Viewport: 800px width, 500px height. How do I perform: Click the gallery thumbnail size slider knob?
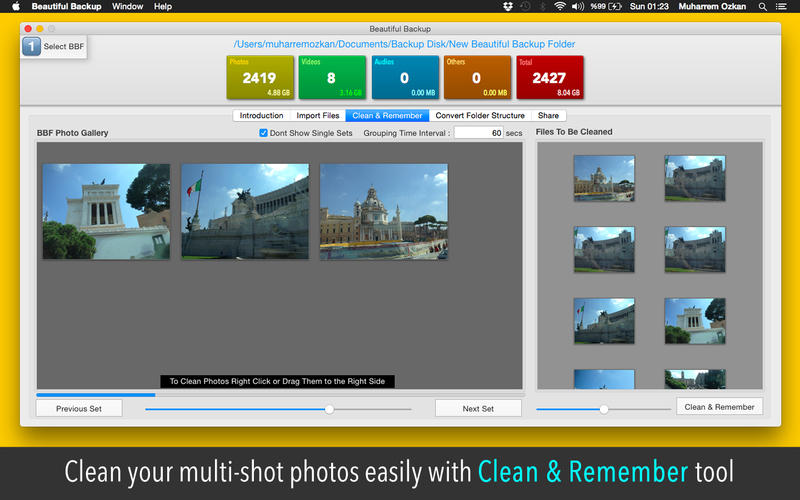click(x=330, y=409)
